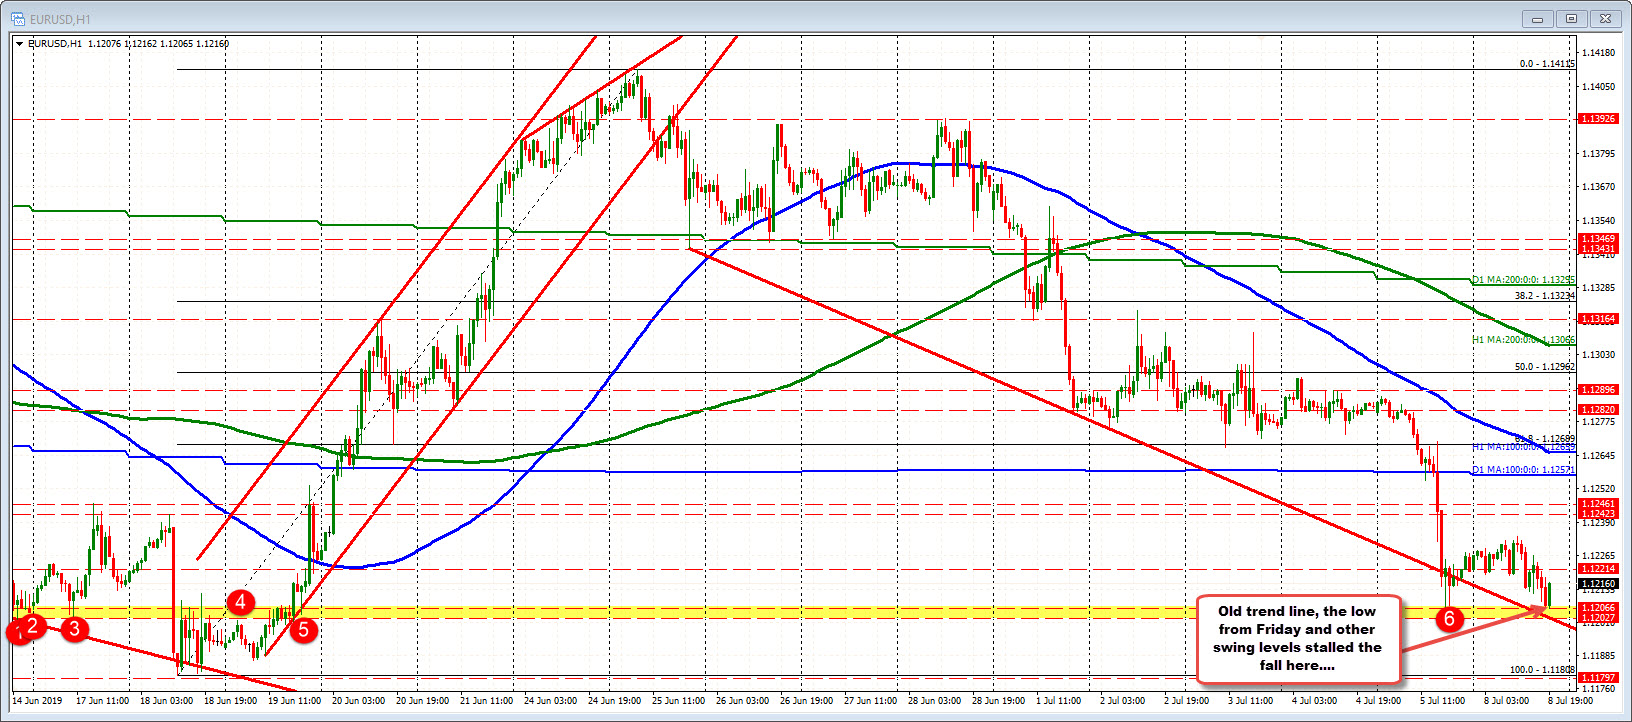Select the Fibonacci 50.0 - 1.12962 label
The height and width of the screenshot is (722, 1632).
[1544, 367]
